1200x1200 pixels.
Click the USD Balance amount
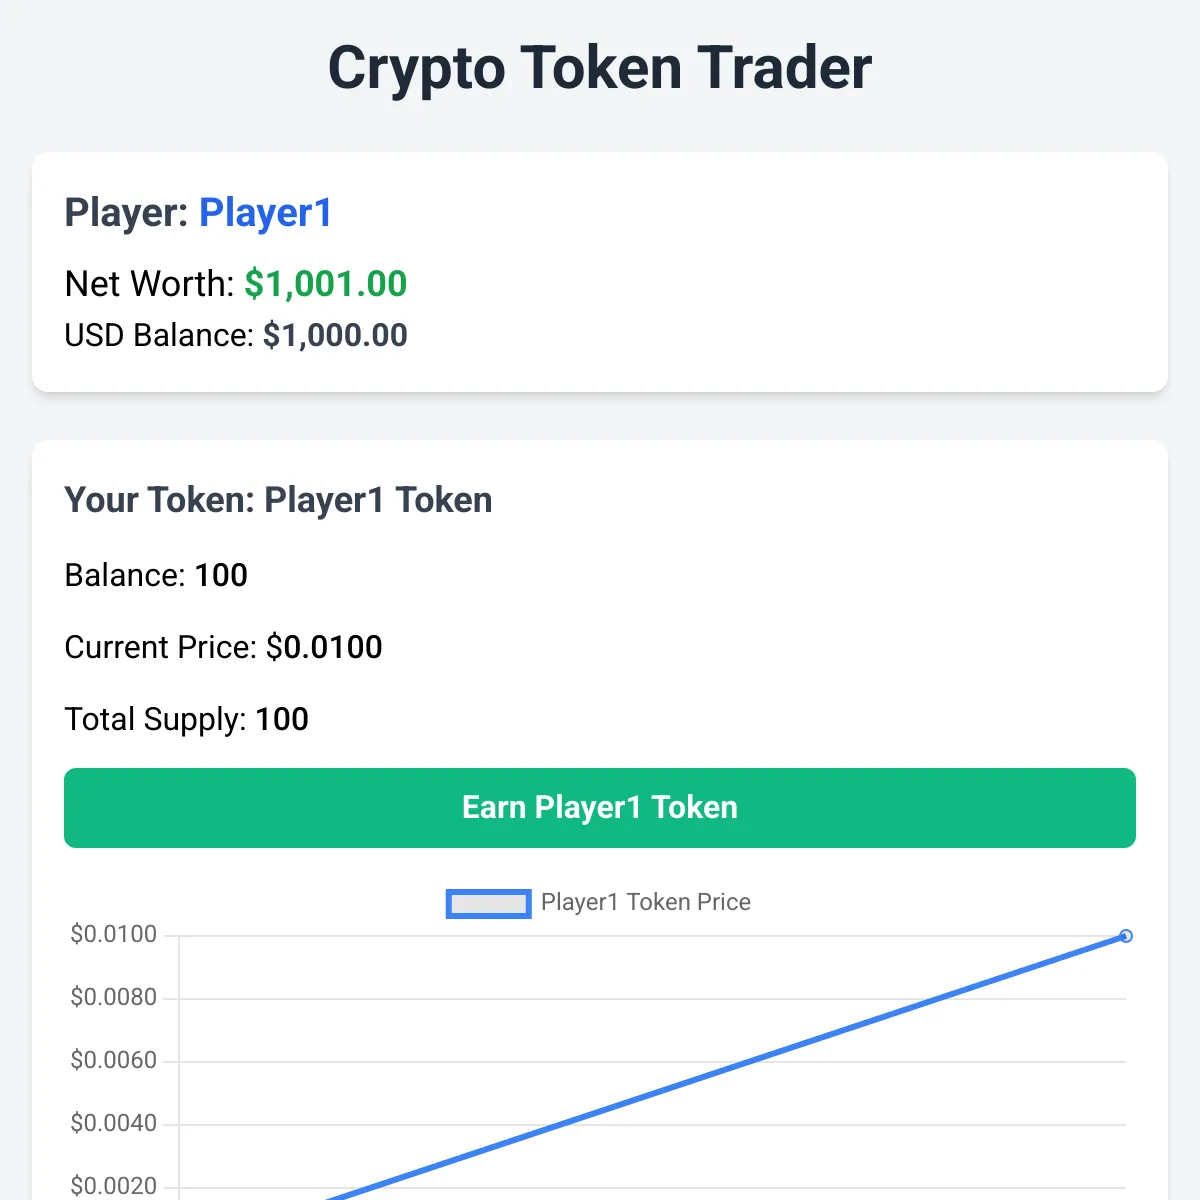[x=335, y=335]
